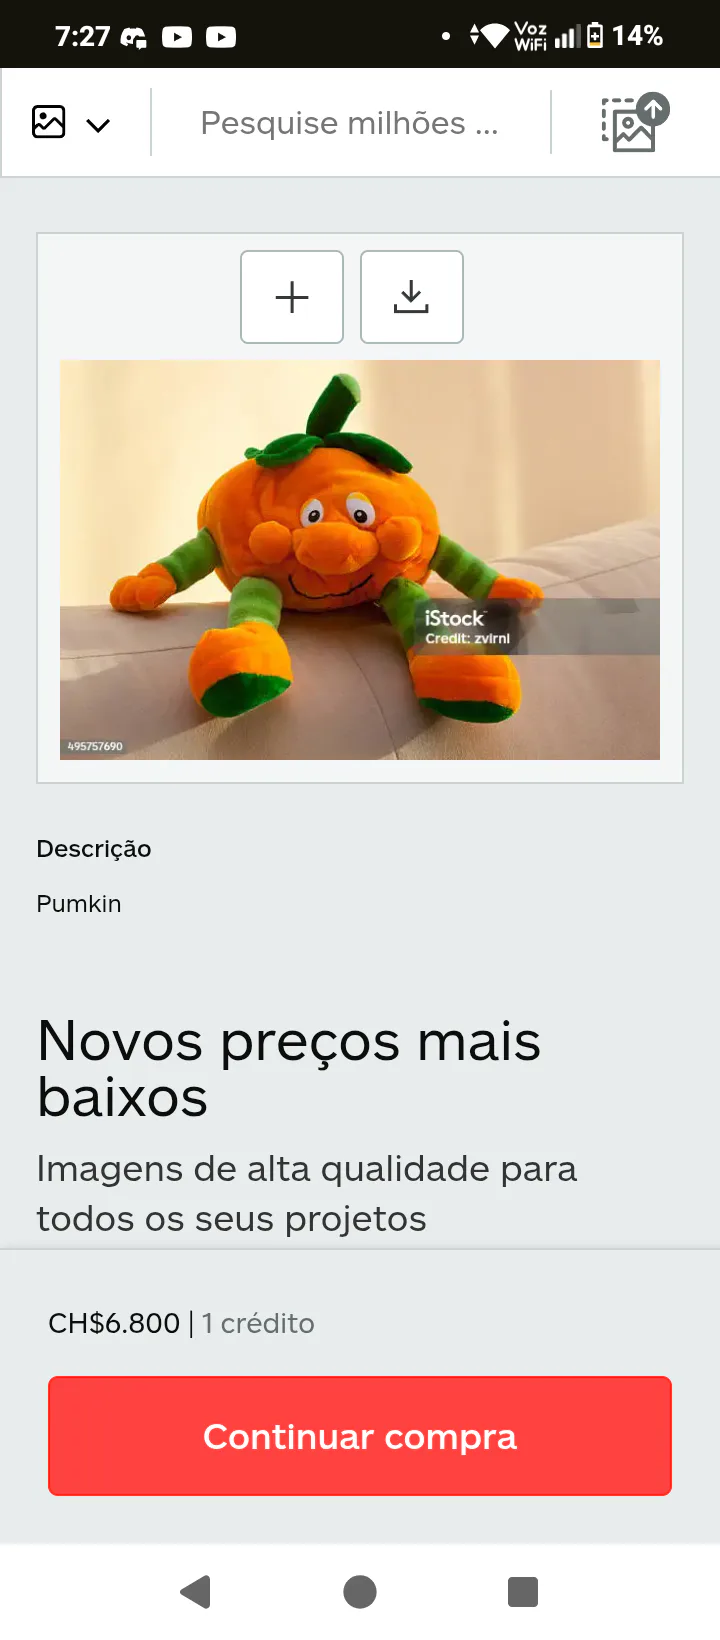This screenshot has width=720, height=1640.
Task: Tap the image ID 495757690 label
Action: [95, 746]
